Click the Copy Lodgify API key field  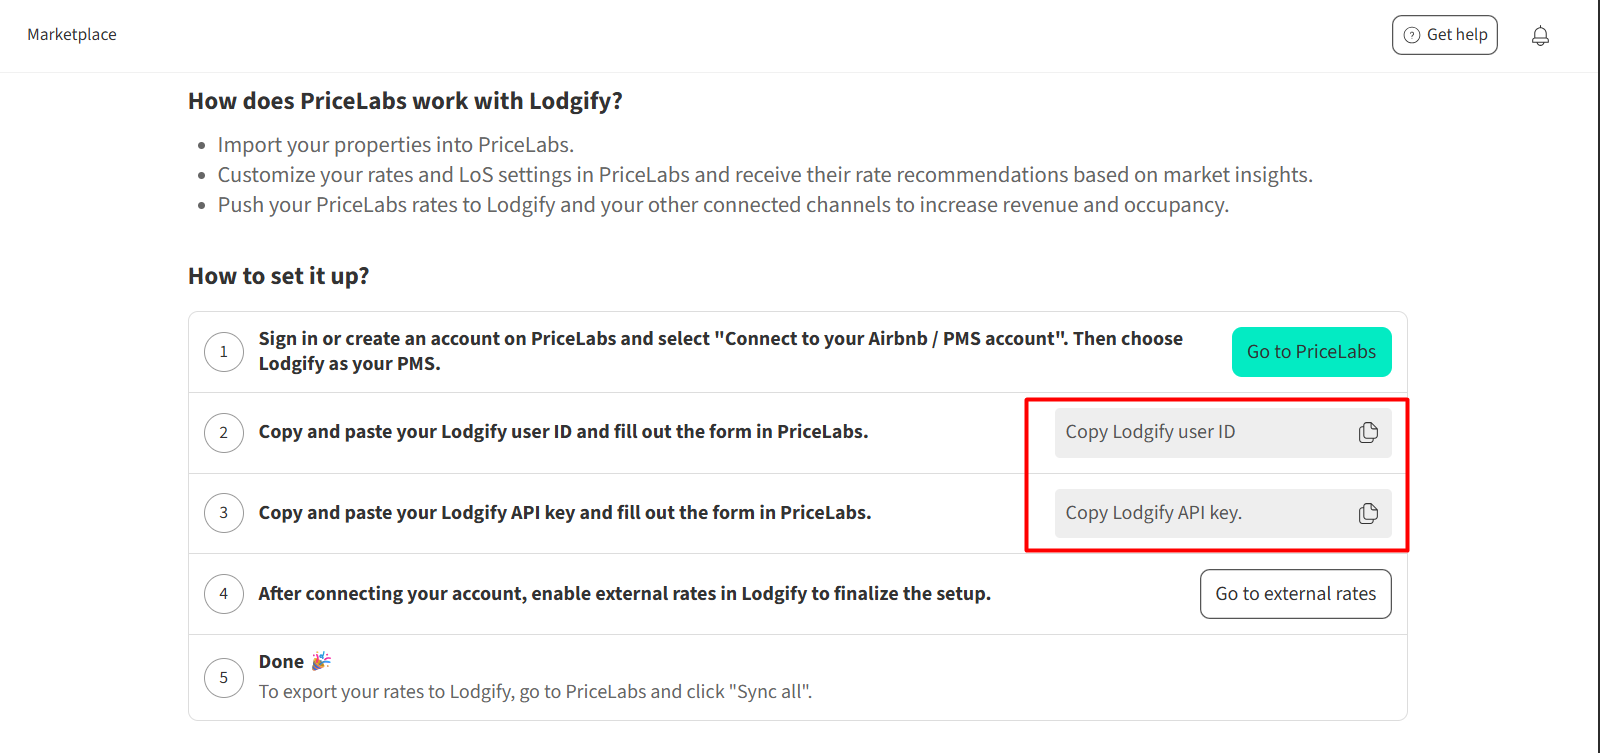pyautogui.click(x=1200, y=513)
